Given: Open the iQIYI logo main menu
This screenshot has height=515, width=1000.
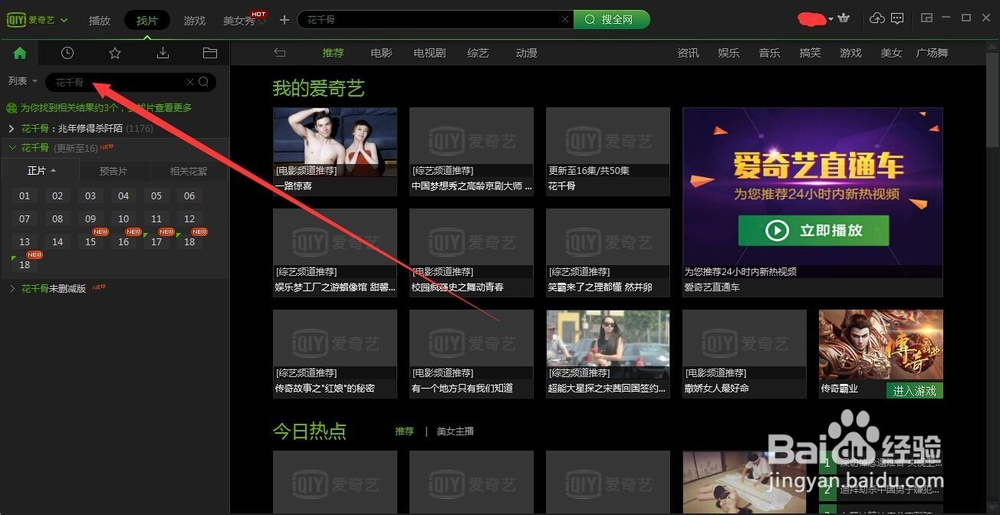Looking at the screenshot, I should 37,20.
